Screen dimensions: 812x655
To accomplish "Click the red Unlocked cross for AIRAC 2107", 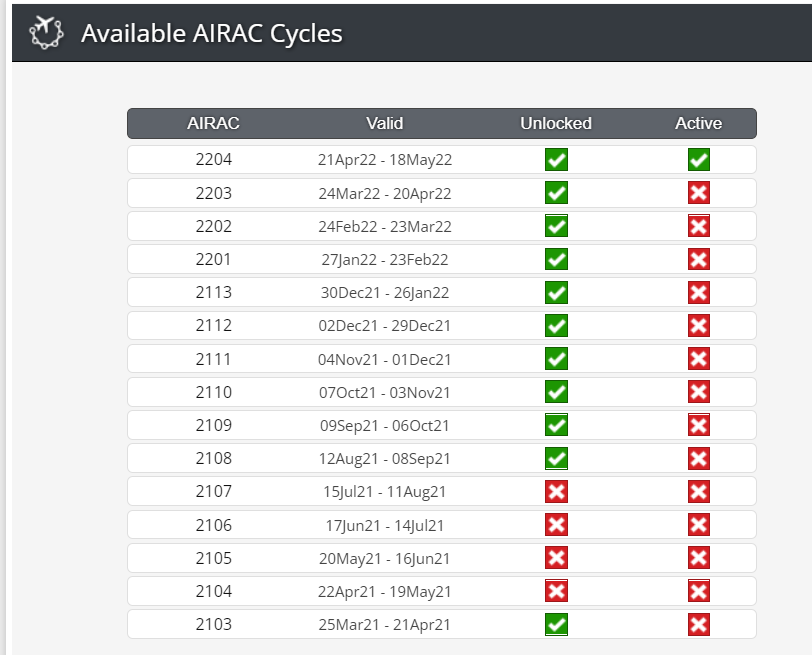I will (x=556, y=491).
